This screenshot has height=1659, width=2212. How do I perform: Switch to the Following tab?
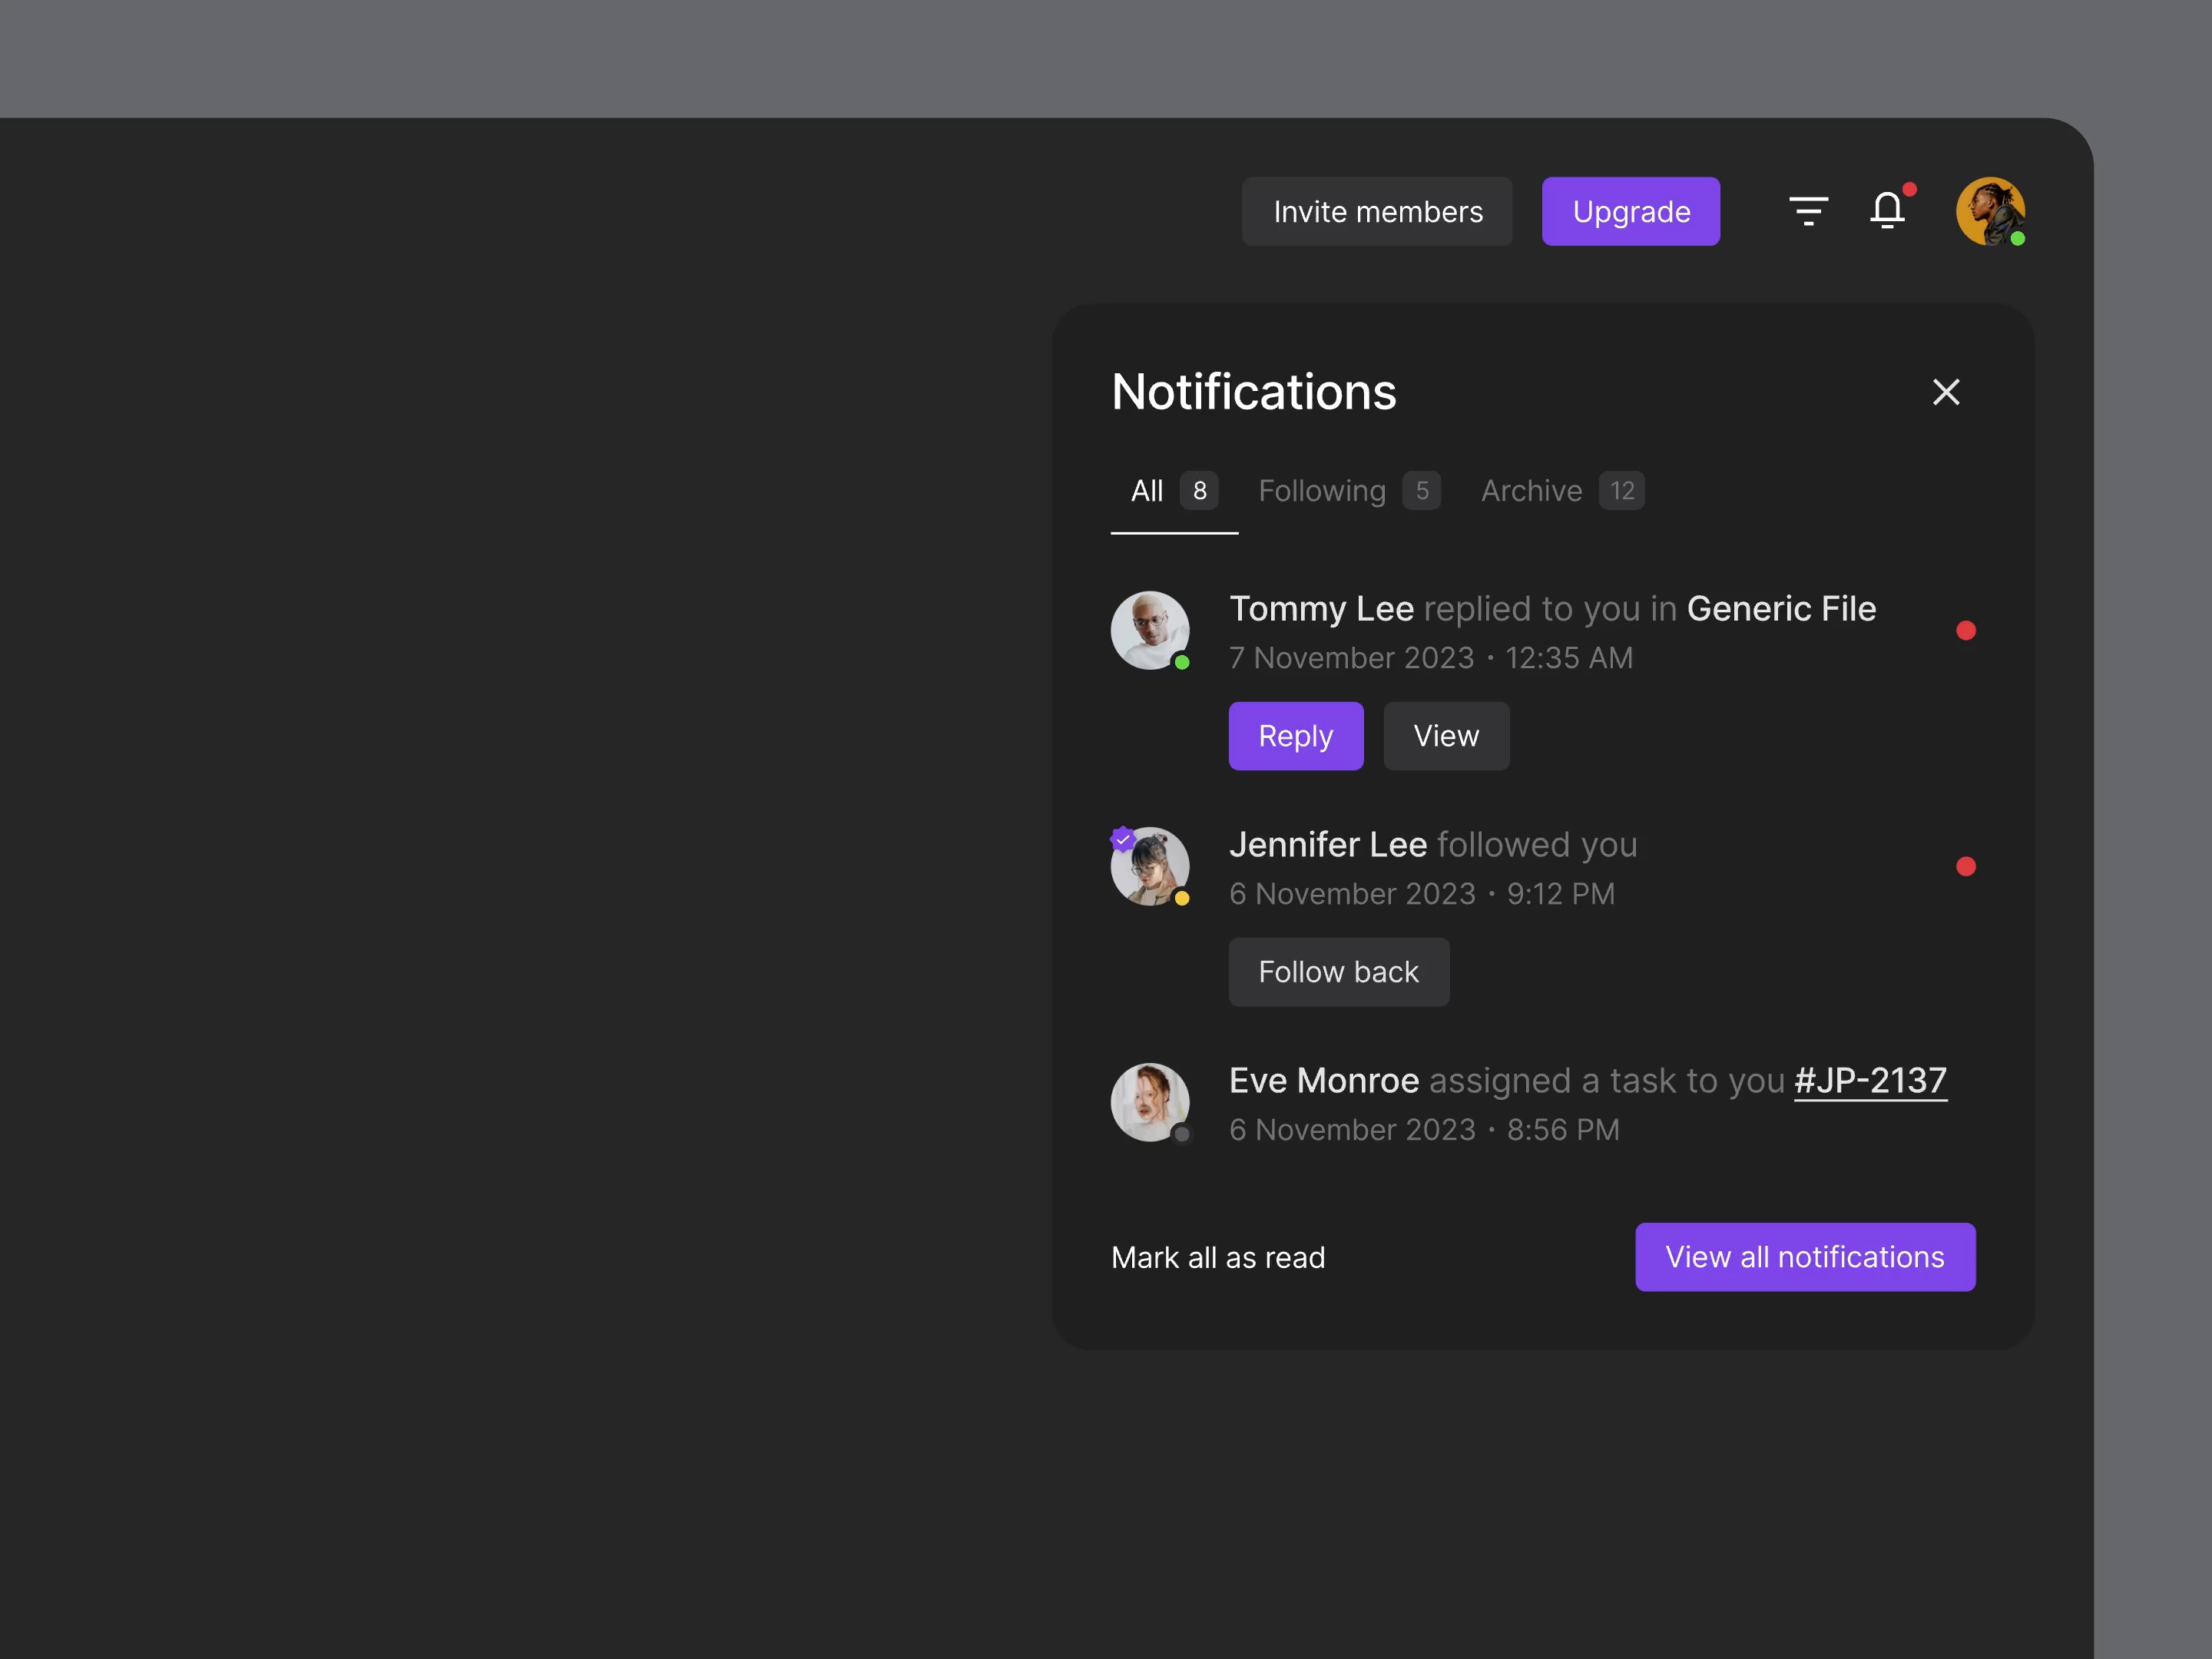point(1322,491)
